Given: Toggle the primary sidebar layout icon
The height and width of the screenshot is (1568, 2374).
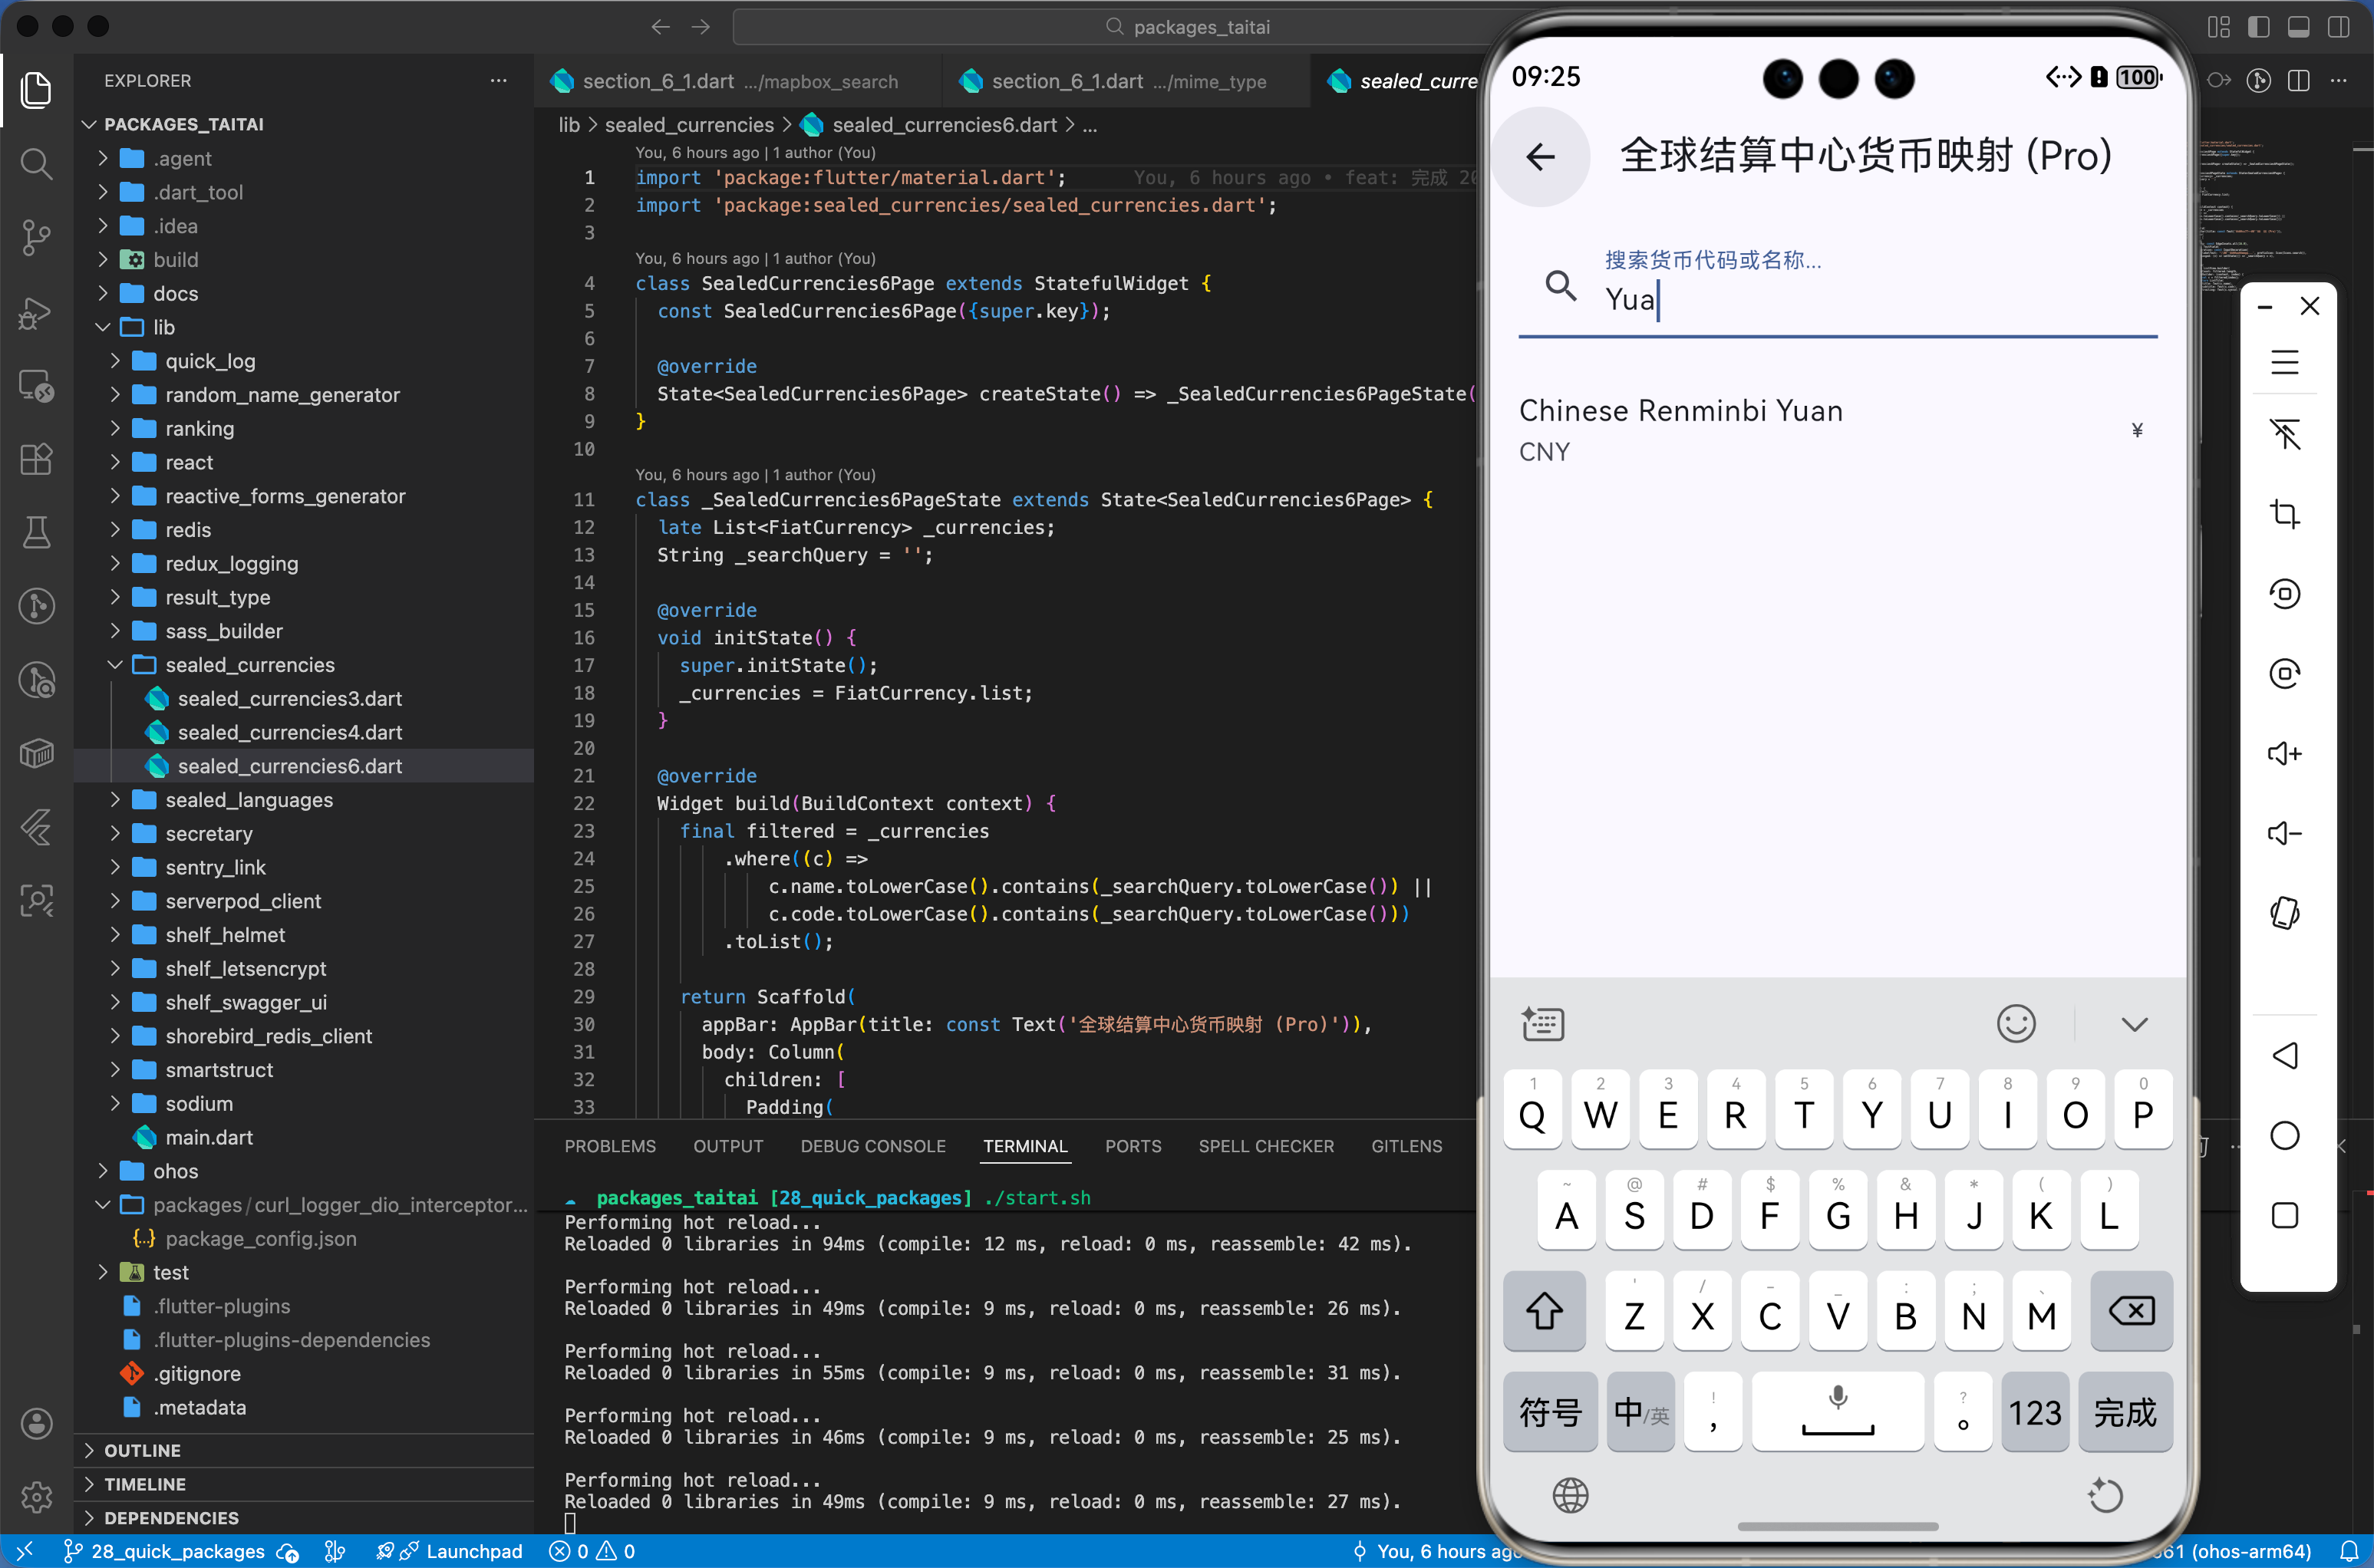Looking at the screenshot, I should pyautogui.click(x=2258, y=27).
